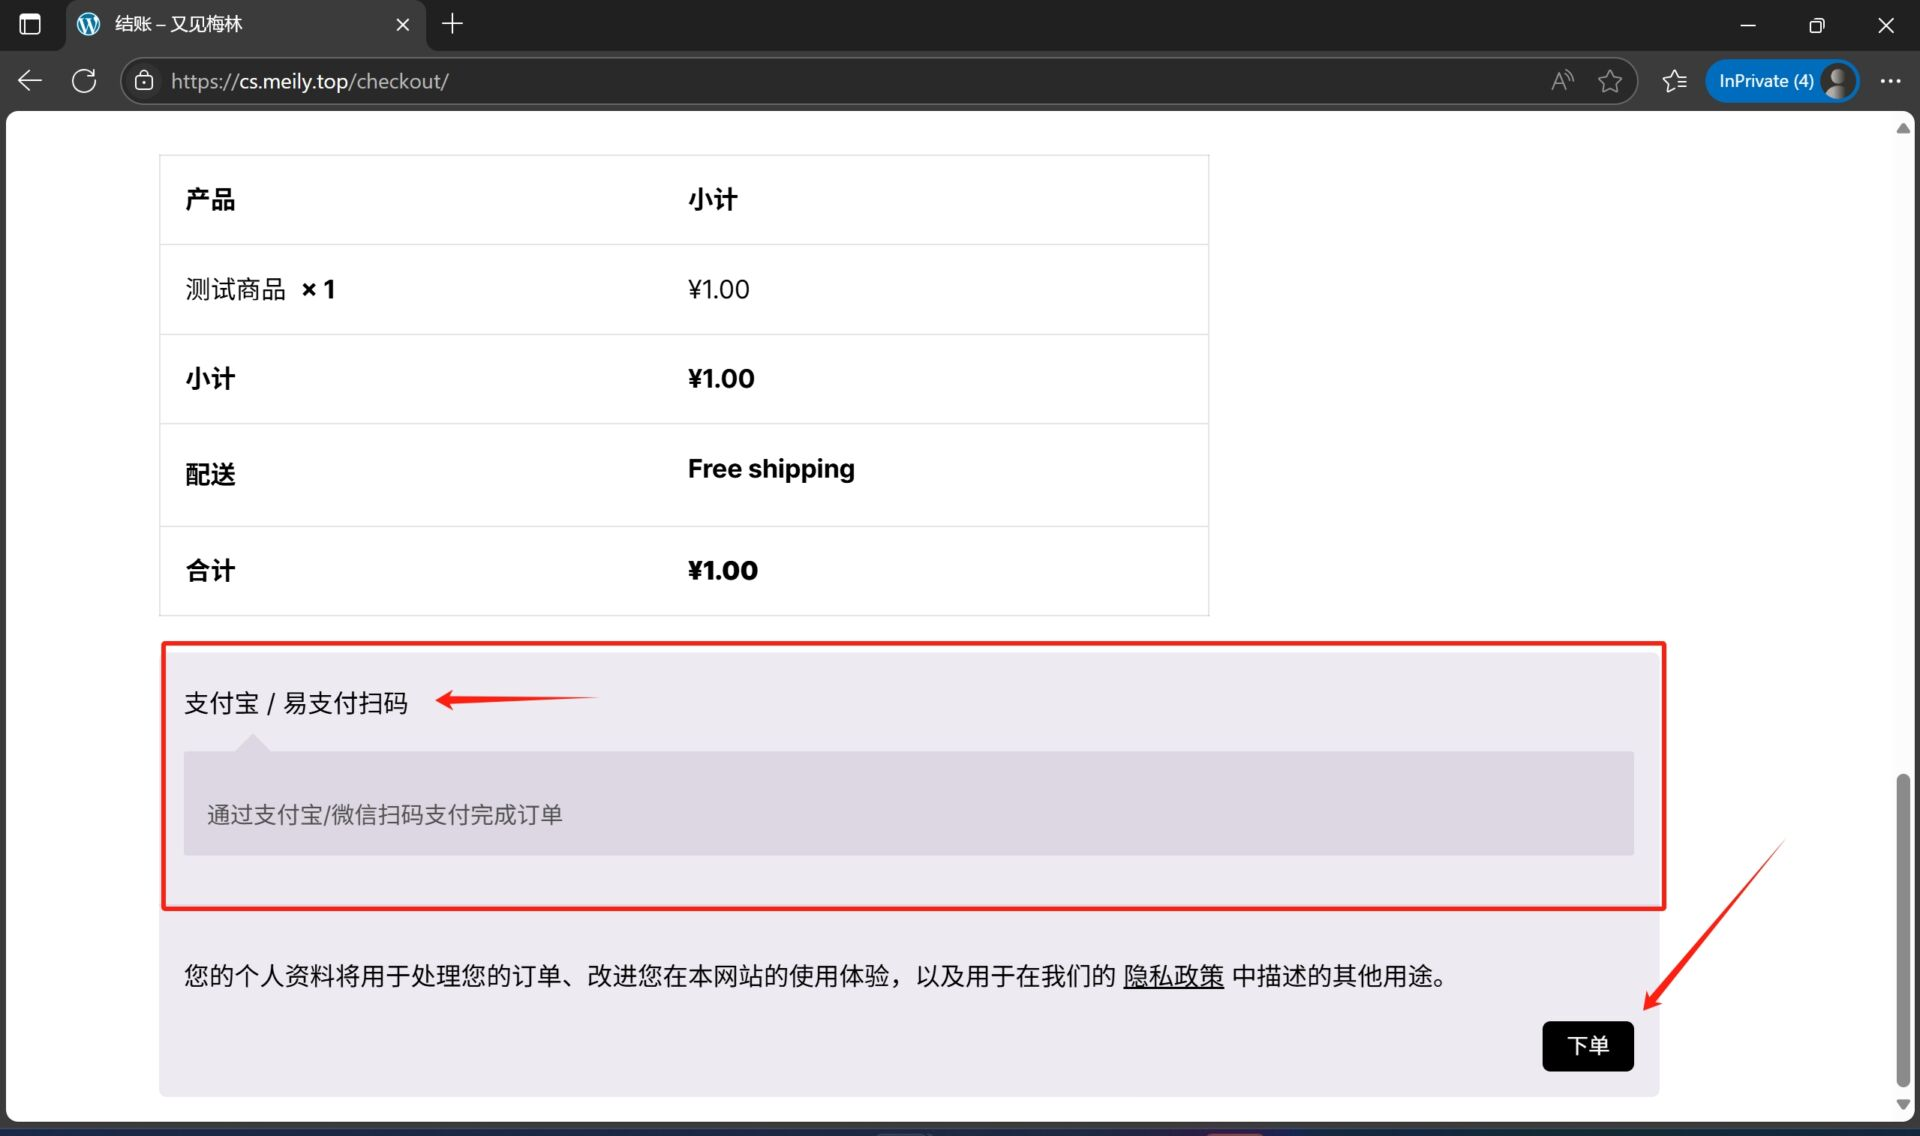Open the favorites list icon
This screenshot has width=1920, height=1136.
pyautogui.click(x=1674, y=81)
